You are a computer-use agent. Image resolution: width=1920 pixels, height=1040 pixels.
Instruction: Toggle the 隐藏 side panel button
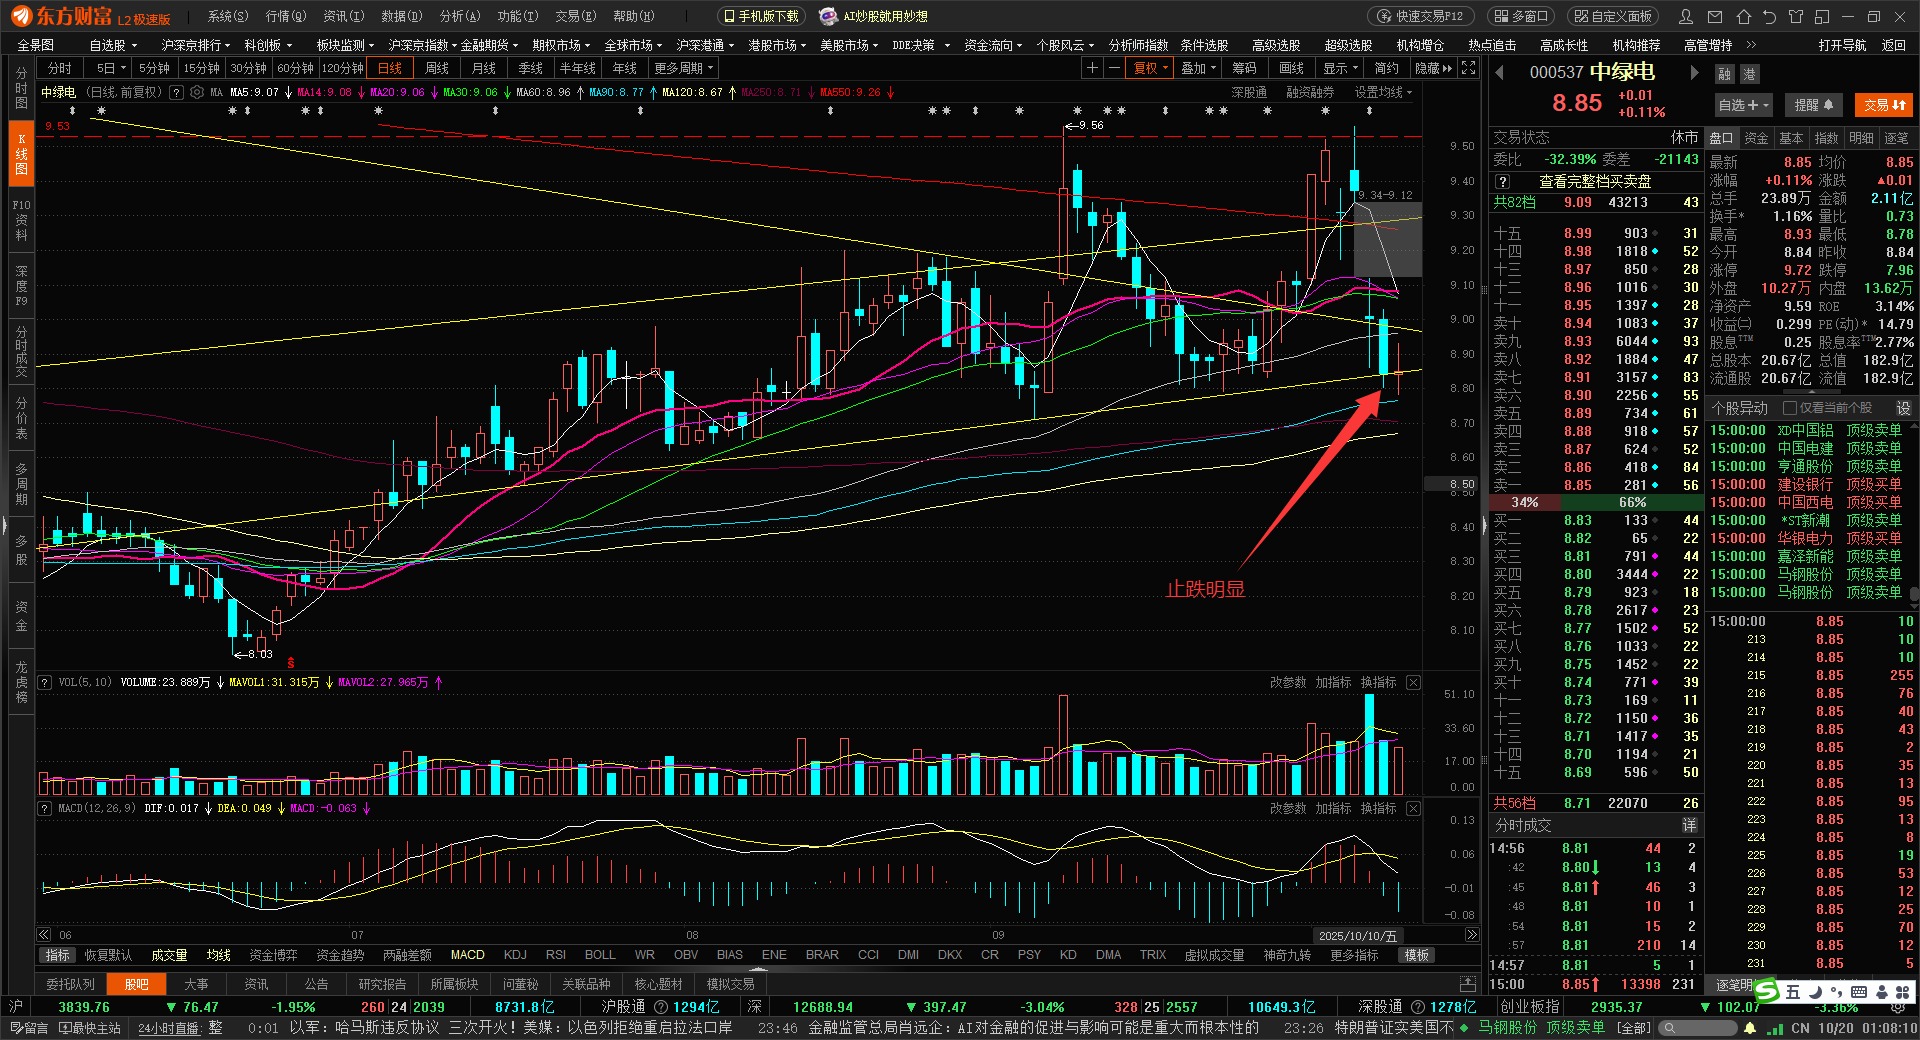[1433, 68]
